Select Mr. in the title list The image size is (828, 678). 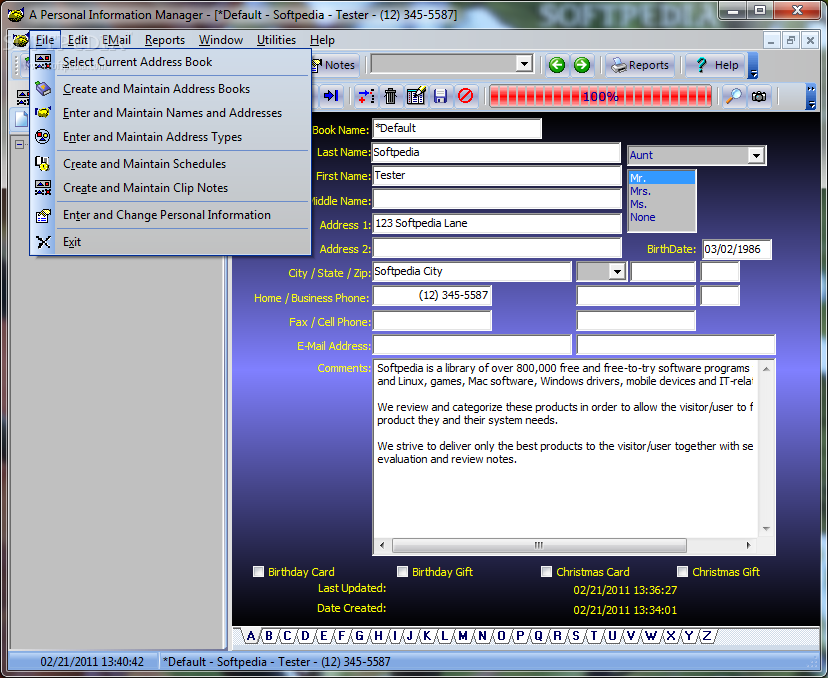pos(661,178)
